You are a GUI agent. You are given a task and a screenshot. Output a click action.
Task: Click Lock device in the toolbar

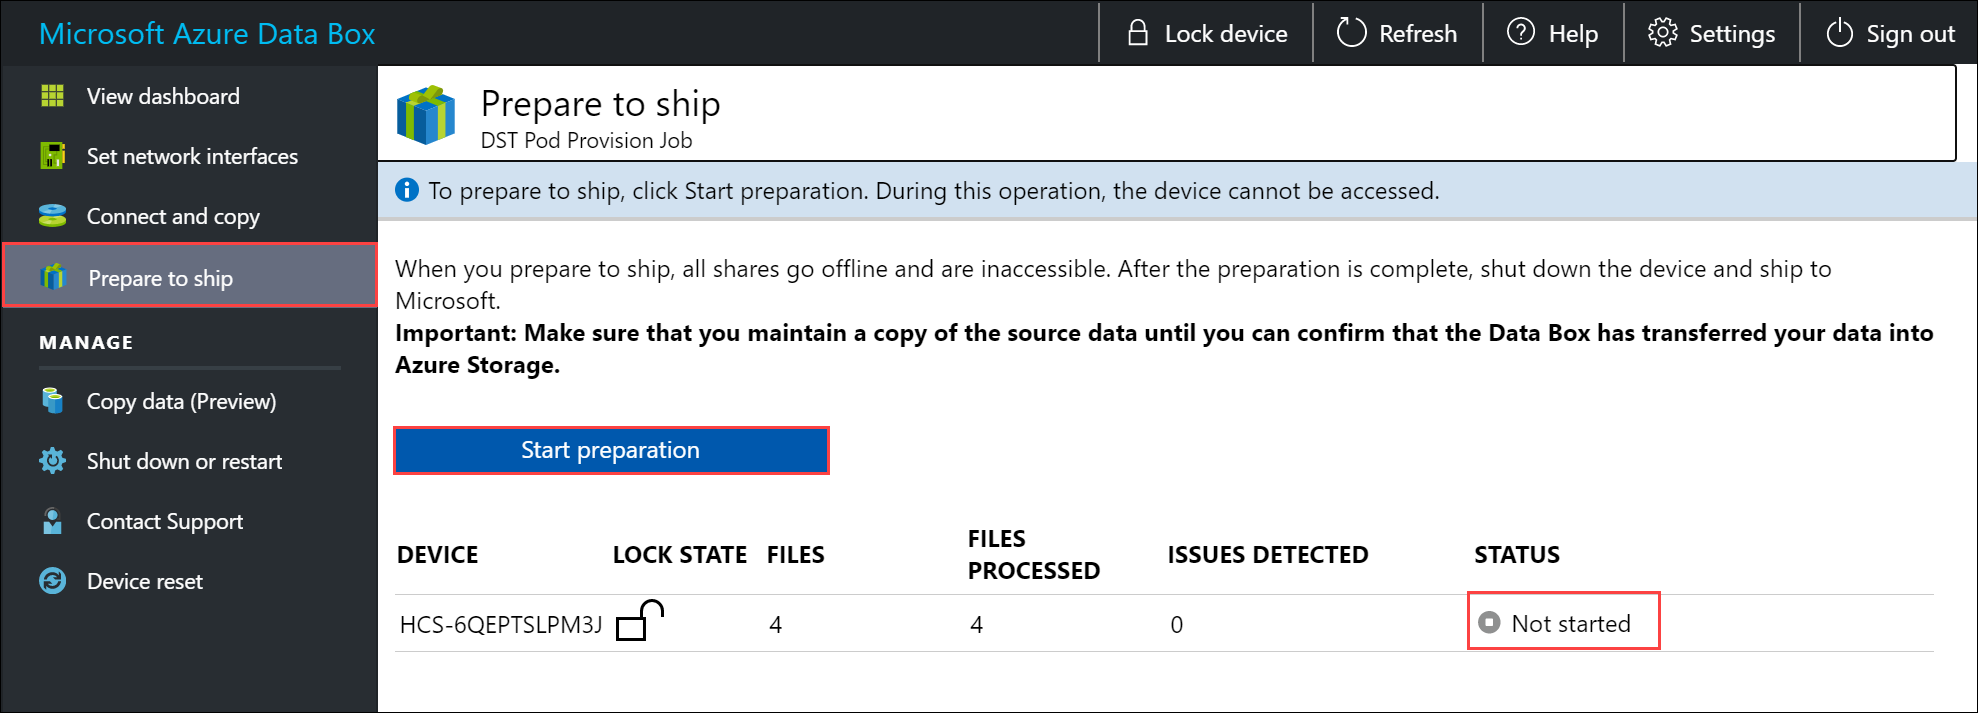(x=1205, y=32)
